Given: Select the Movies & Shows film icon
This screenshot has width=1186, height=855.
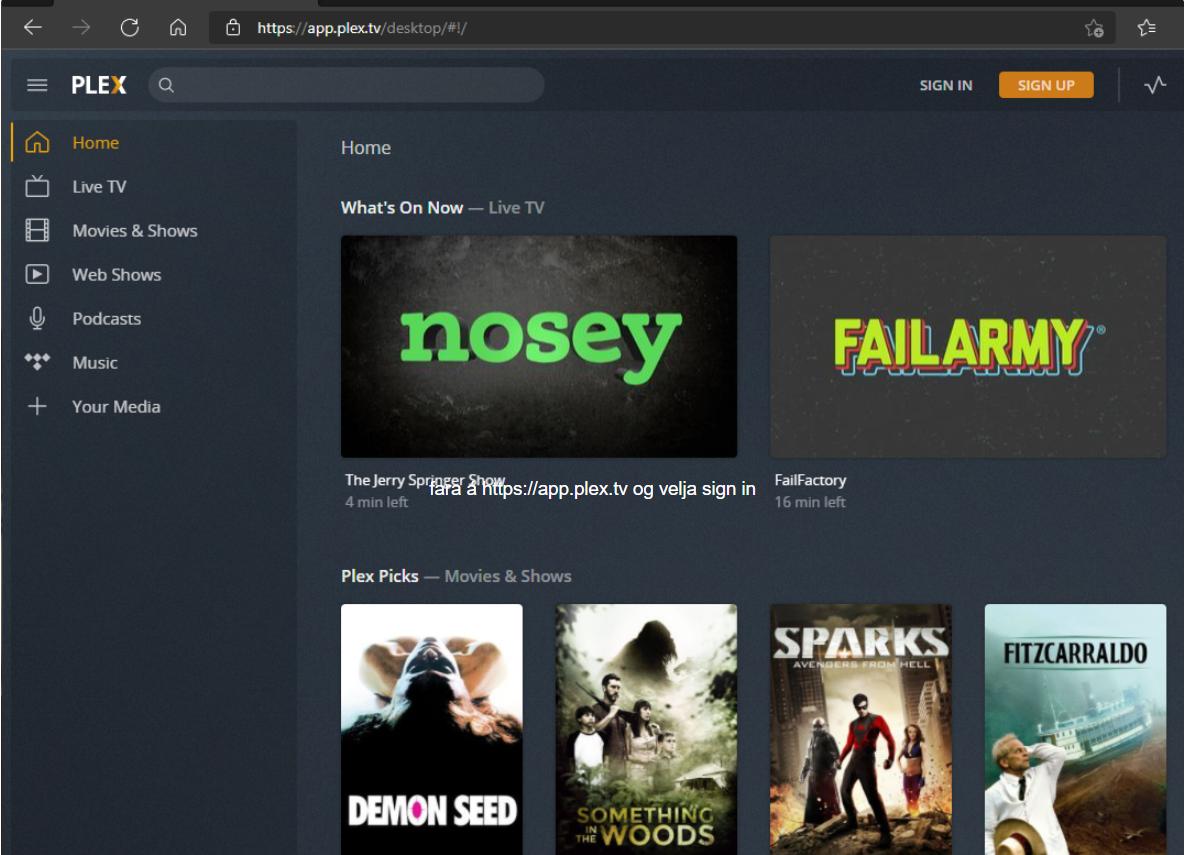Looking at the screenshot, I should tap(37, 231).
